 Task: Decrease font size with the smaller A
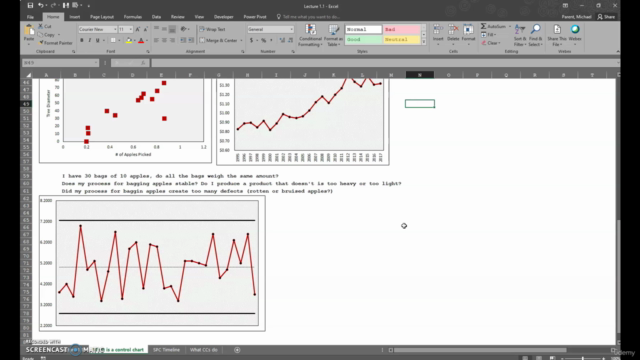tap(145, 29)
